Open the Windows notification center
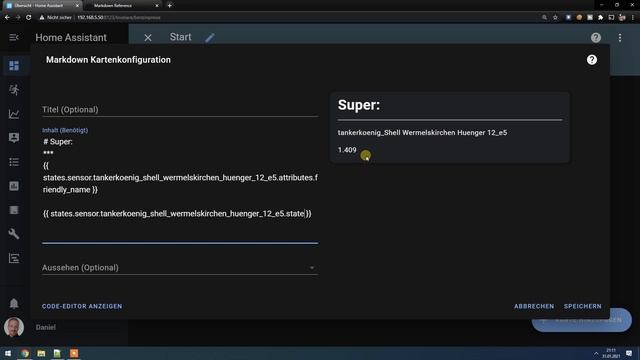This screenshot has height=360, width=640. pyautogui.click(x=629, y=353)
